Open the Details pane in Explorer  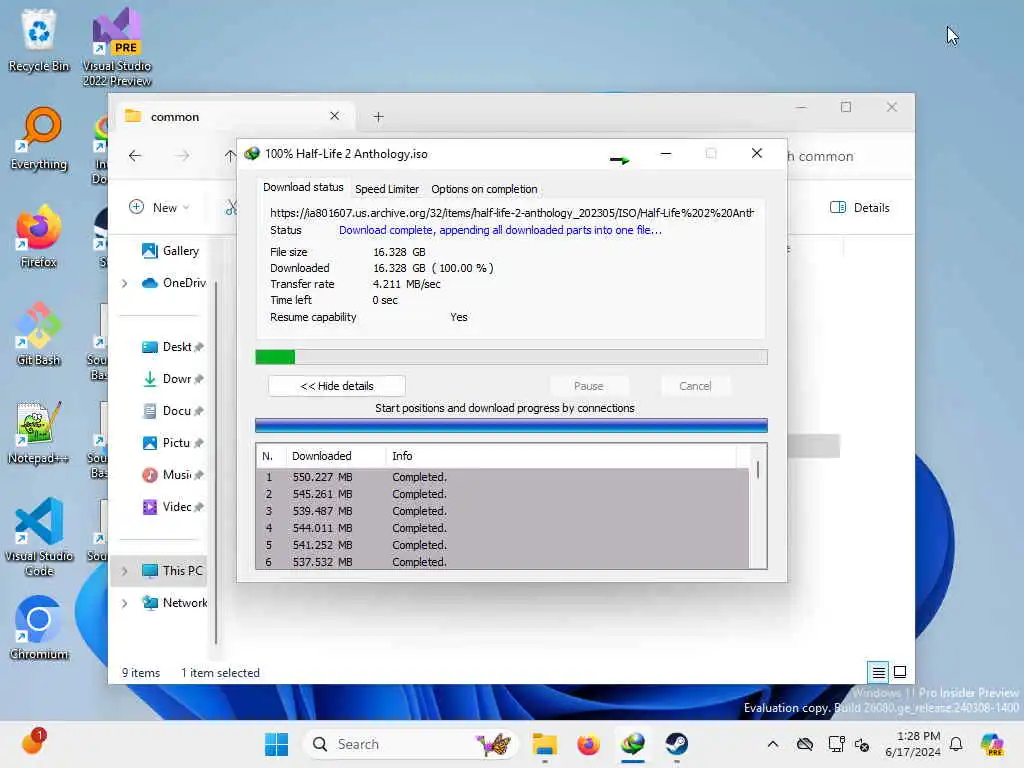(x=860, y=208)
